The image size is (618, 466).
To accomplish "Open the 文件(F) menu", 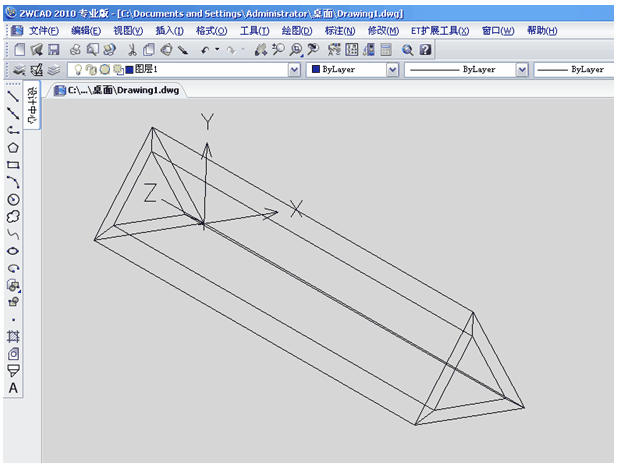I will point(43,31).
